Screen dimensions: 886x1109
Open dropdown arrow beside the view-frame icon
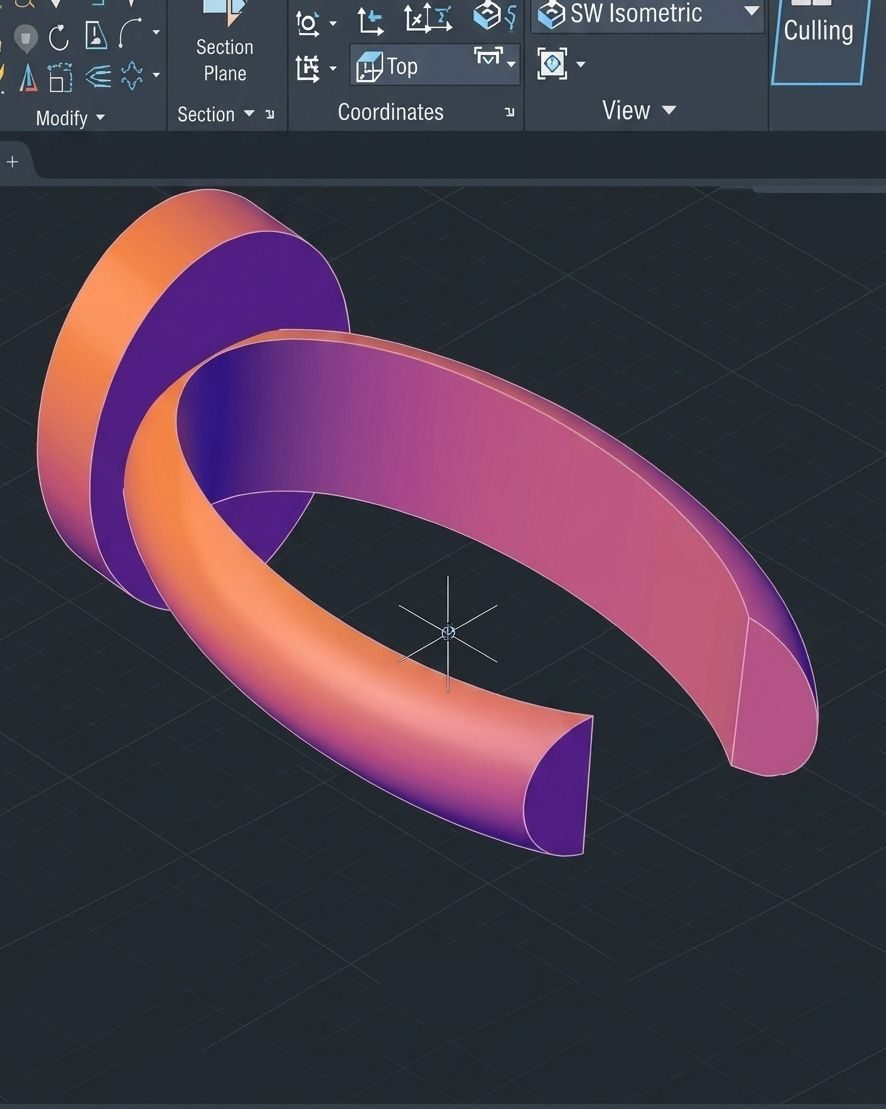pyautogui.click(x=581, y=64)
